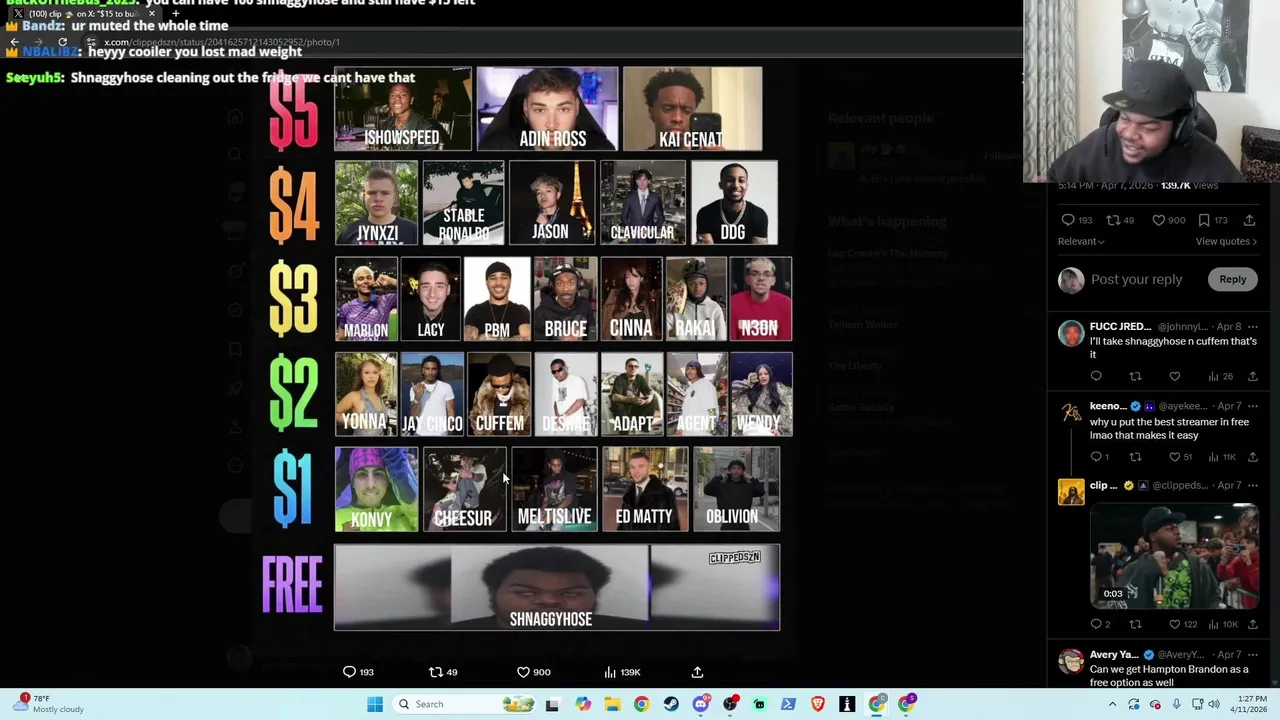Like keeno's comment showing 51
This screenshot has height=720, width=1280.
pyautogui.click(x=1175, y=457)
